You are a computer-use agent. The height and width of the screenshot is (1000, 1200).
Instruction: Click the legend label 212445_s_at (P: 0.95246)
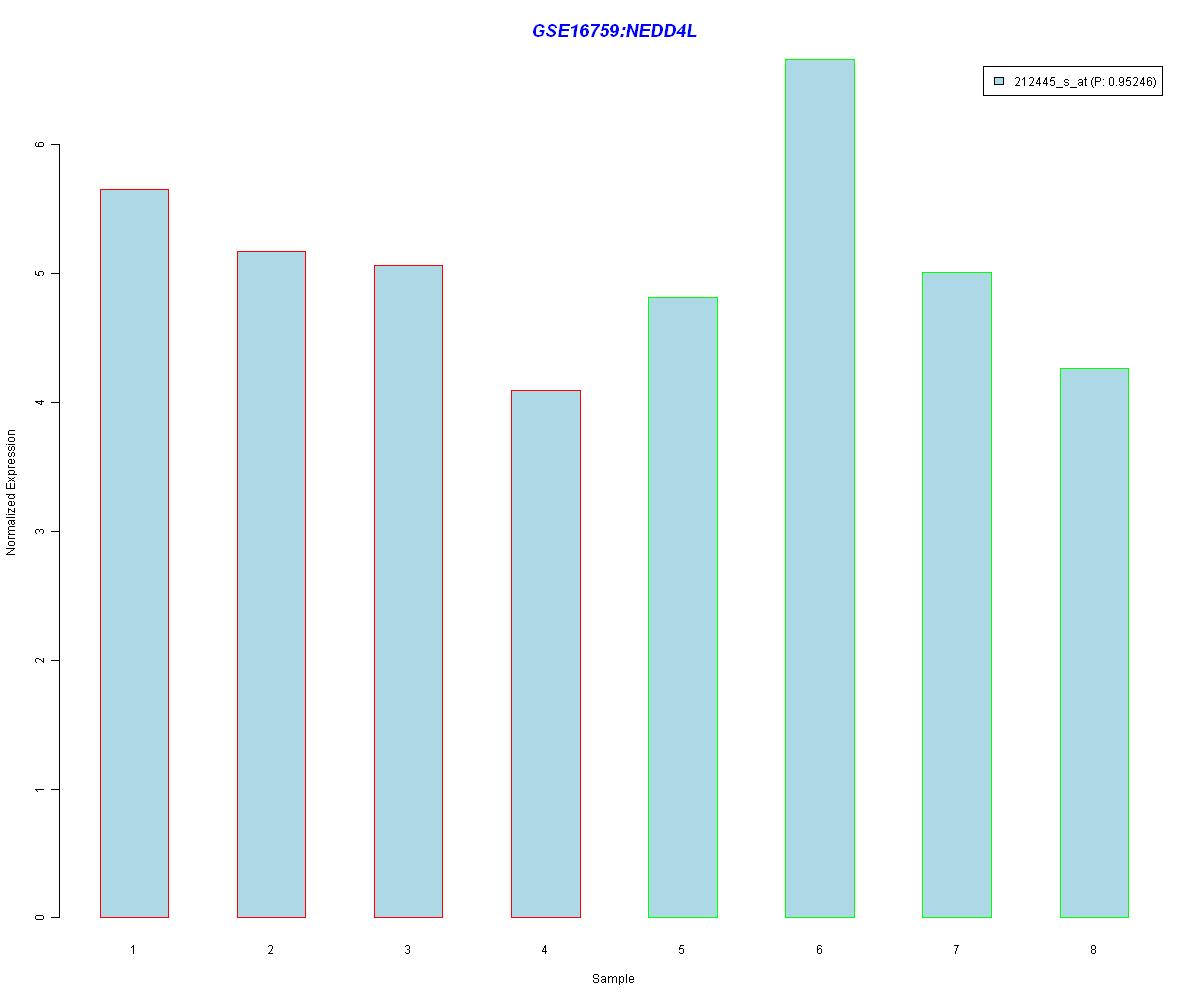click(1085, 82)
